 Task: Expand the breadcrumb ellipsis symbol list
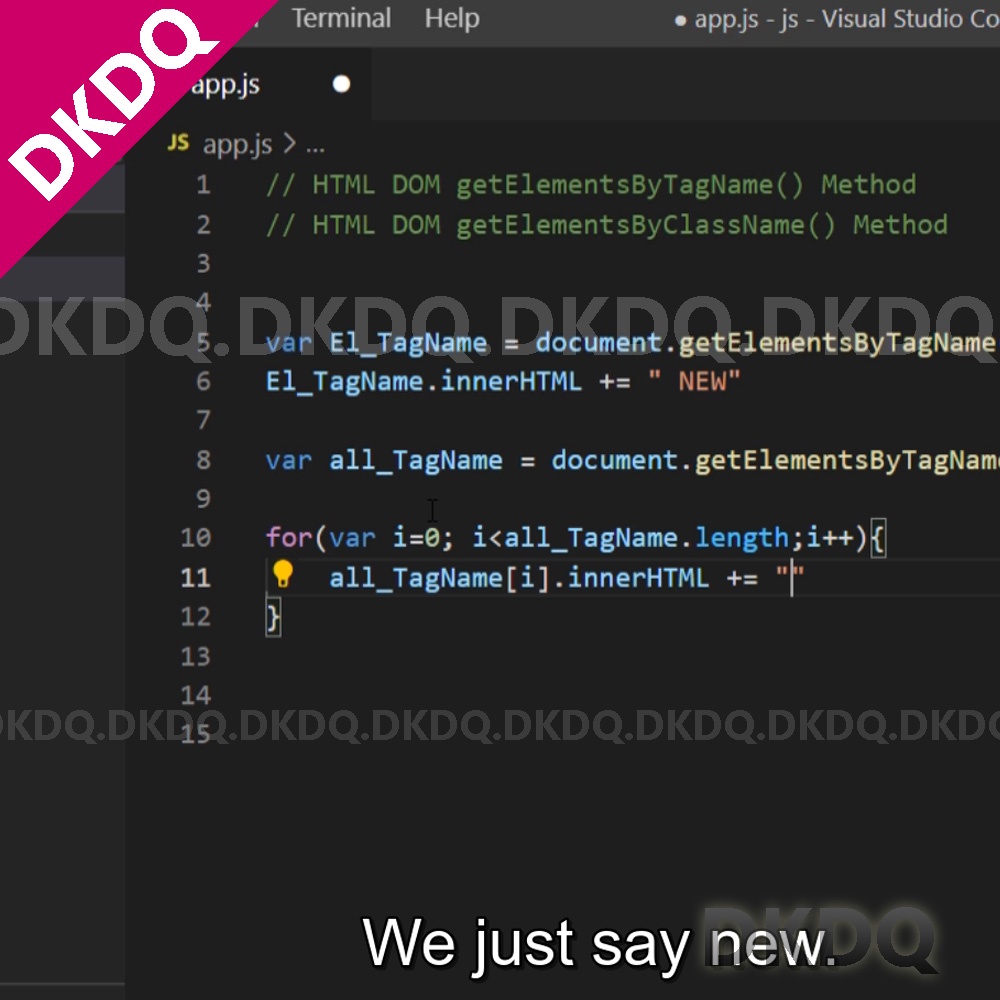pos(315,145)
